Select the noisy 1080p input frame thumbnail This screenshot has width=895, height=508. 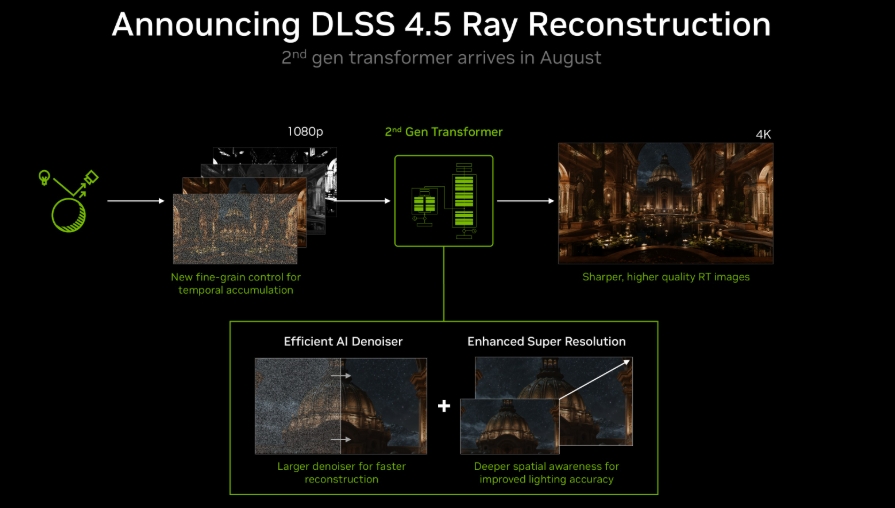pyautogui.click(x=235, y=229)
